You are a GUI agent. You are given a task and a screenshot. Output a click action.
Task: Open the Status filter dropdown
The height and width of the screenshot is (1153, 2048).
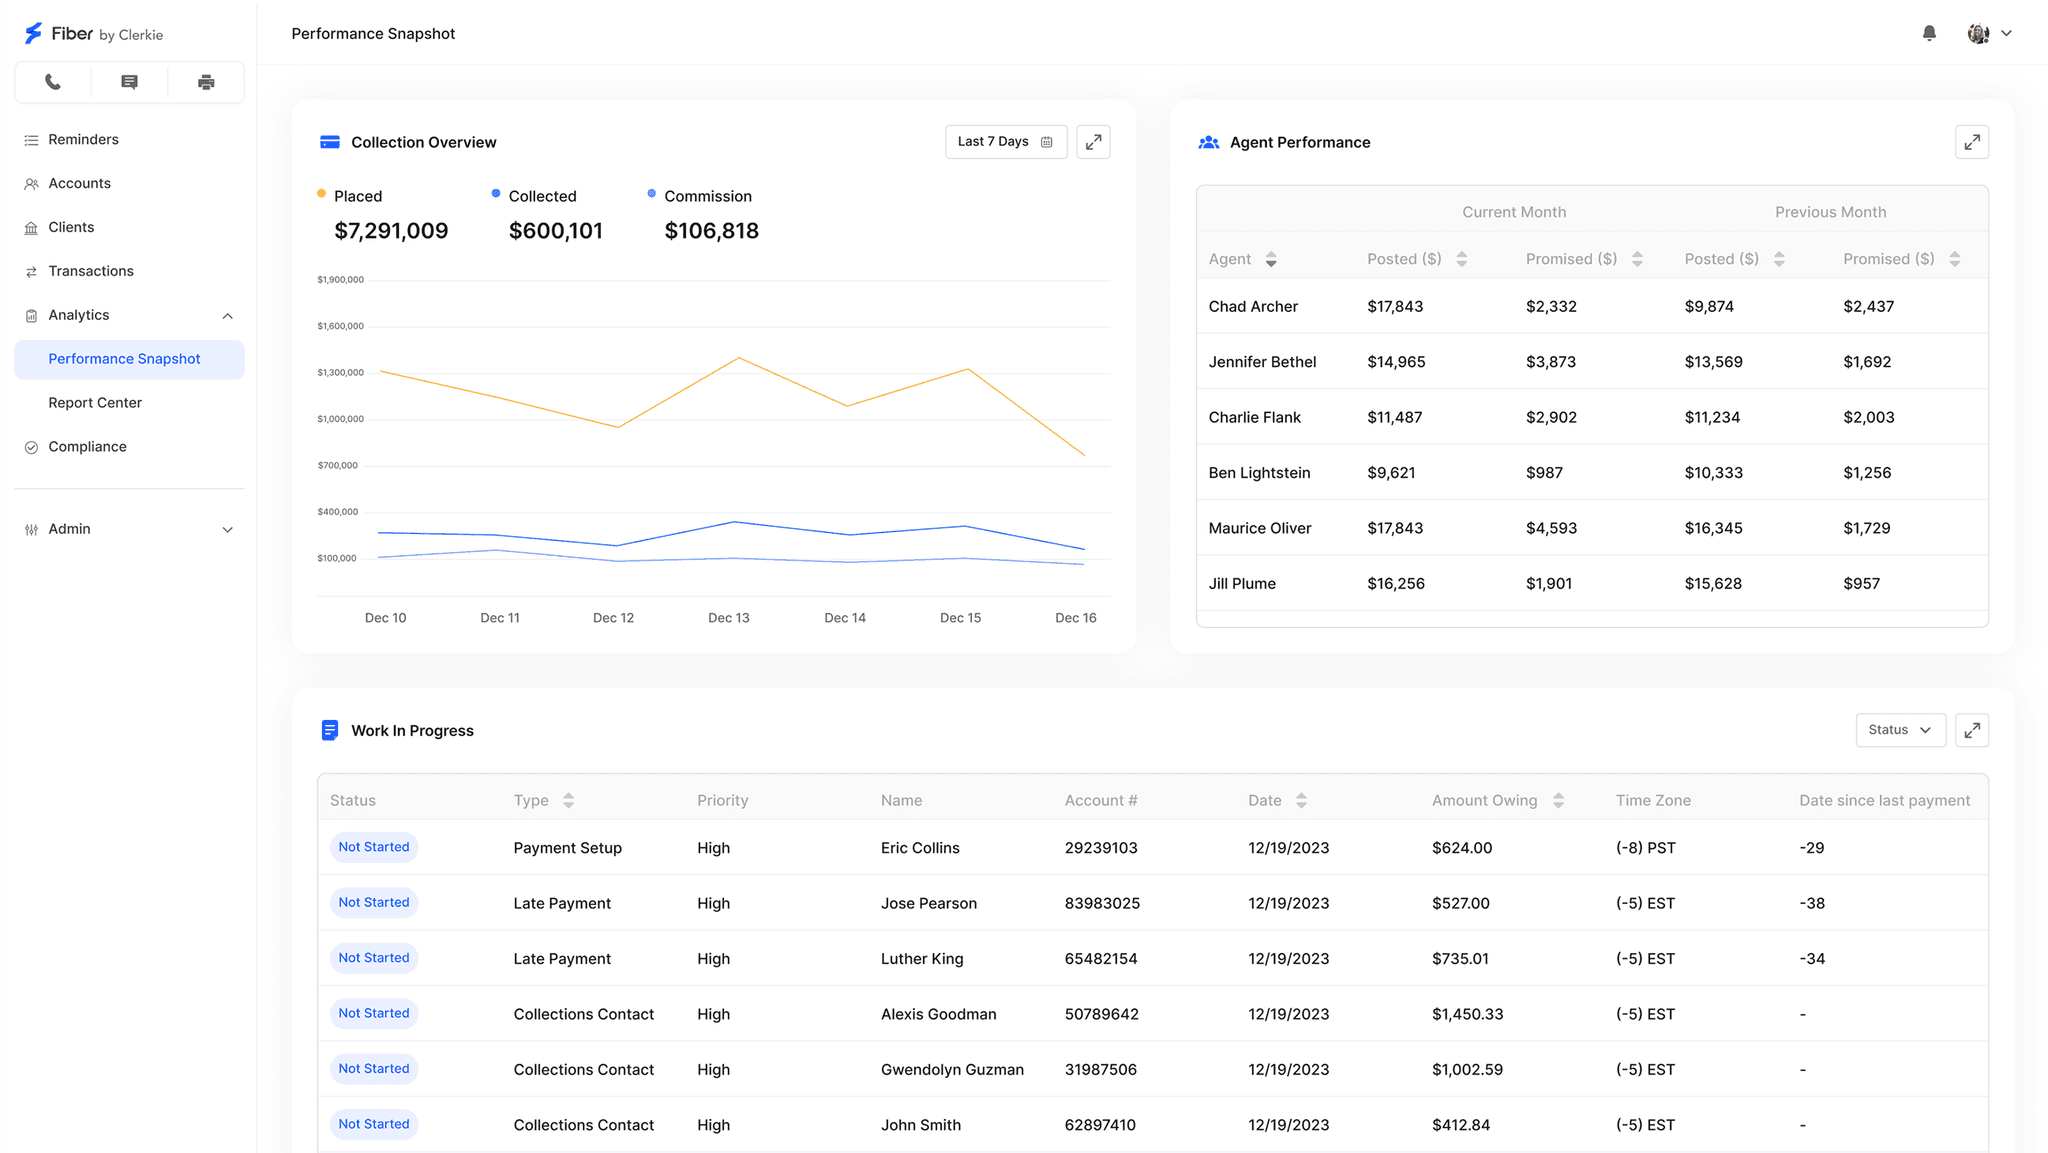(x=1900, y=730)
